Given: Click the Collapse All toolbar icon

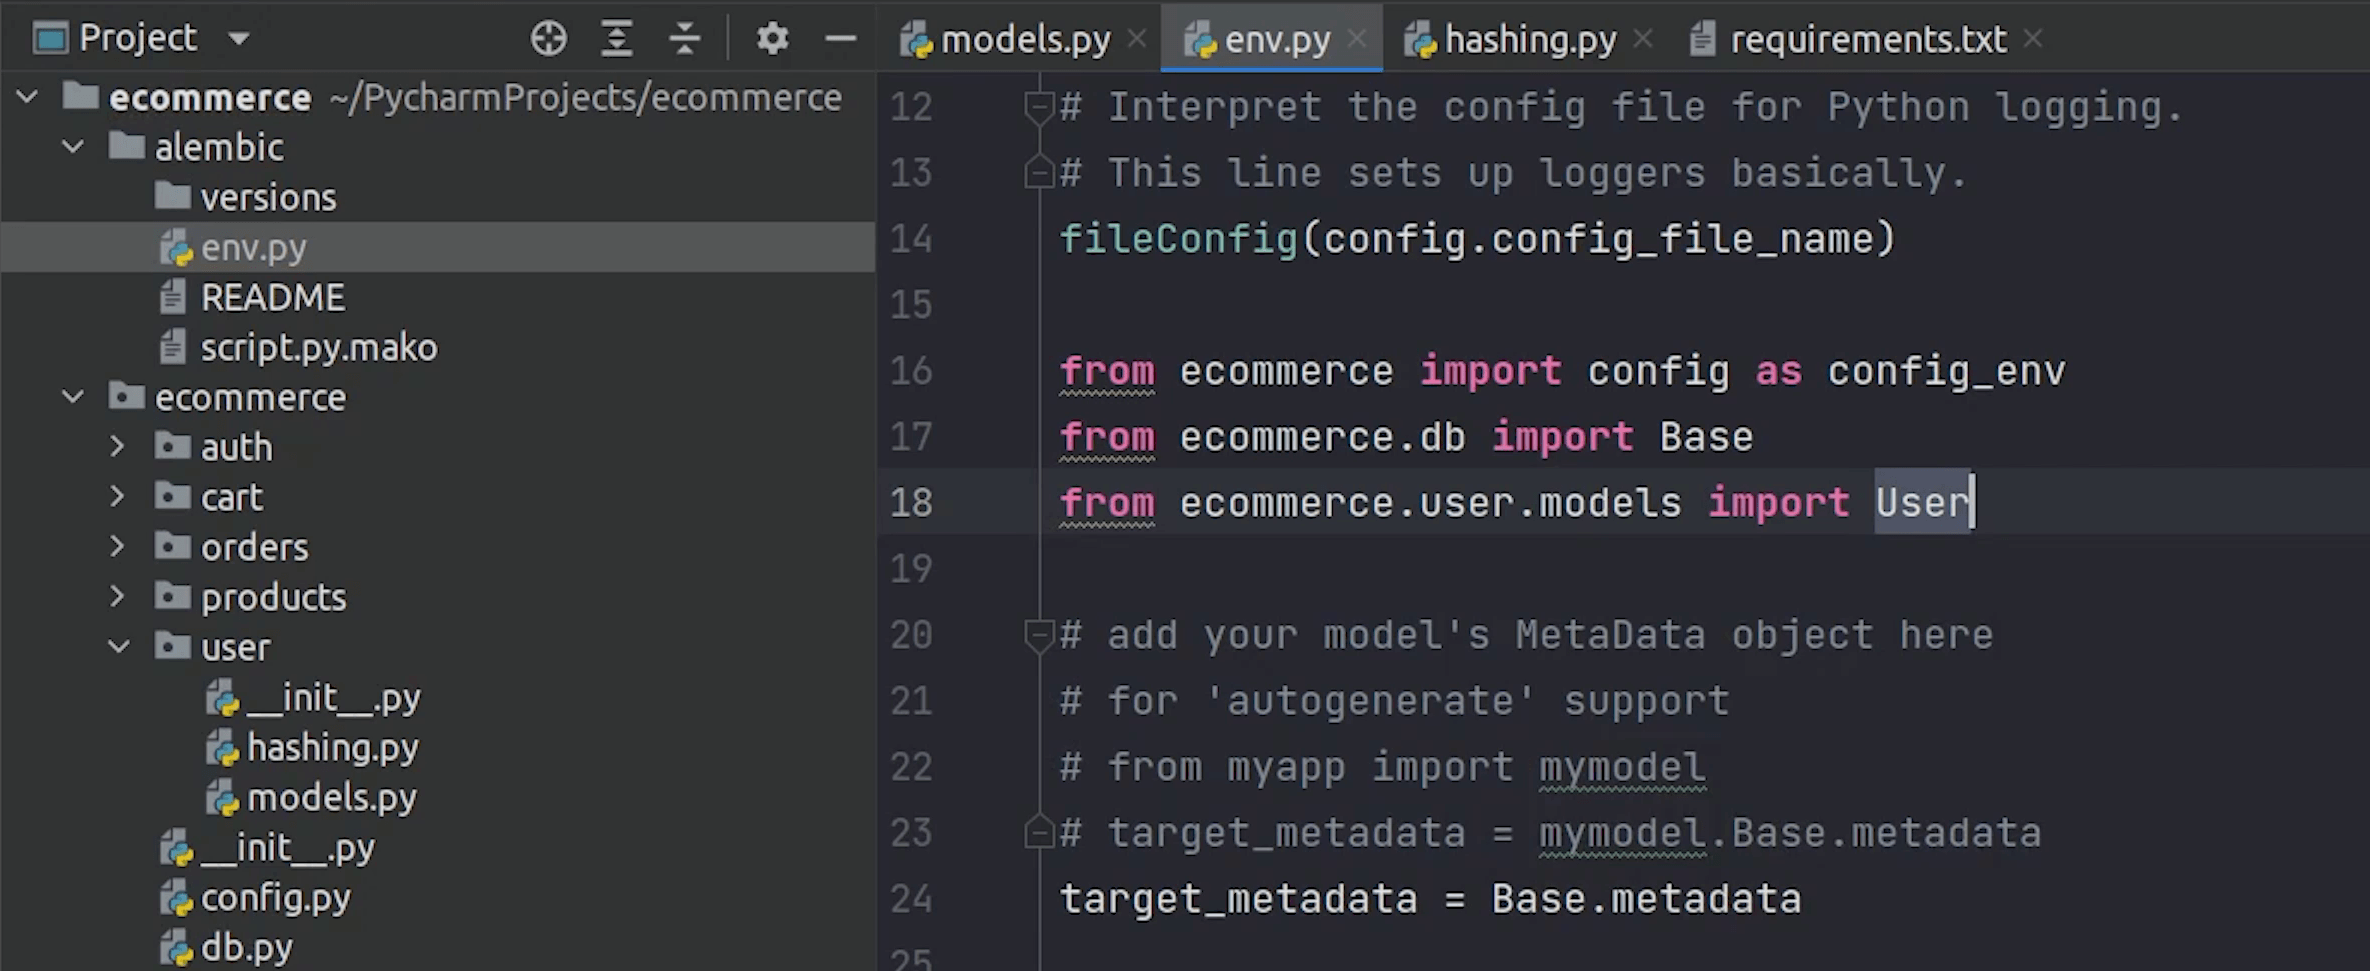Looking at the screenshot, I should click(685, 39).
